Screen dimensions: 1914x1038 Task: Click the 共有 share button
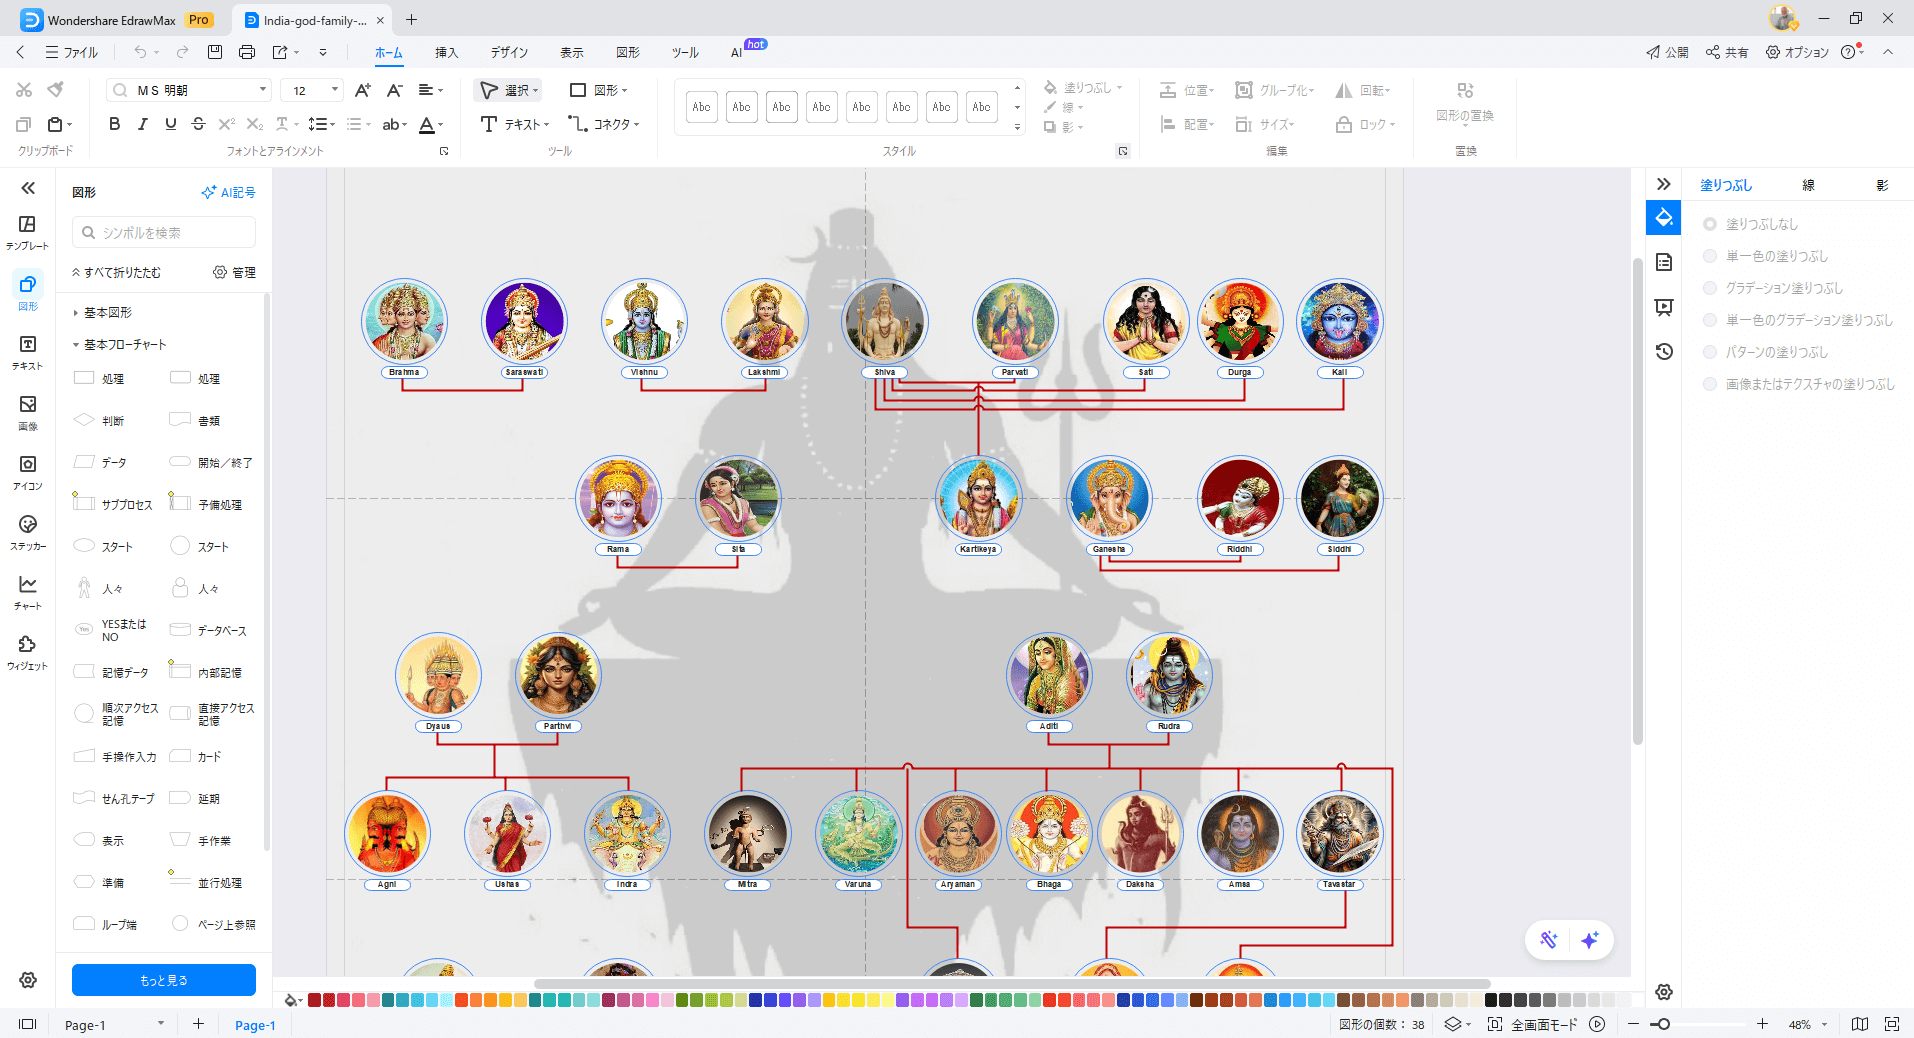(x=1727, y=52)
